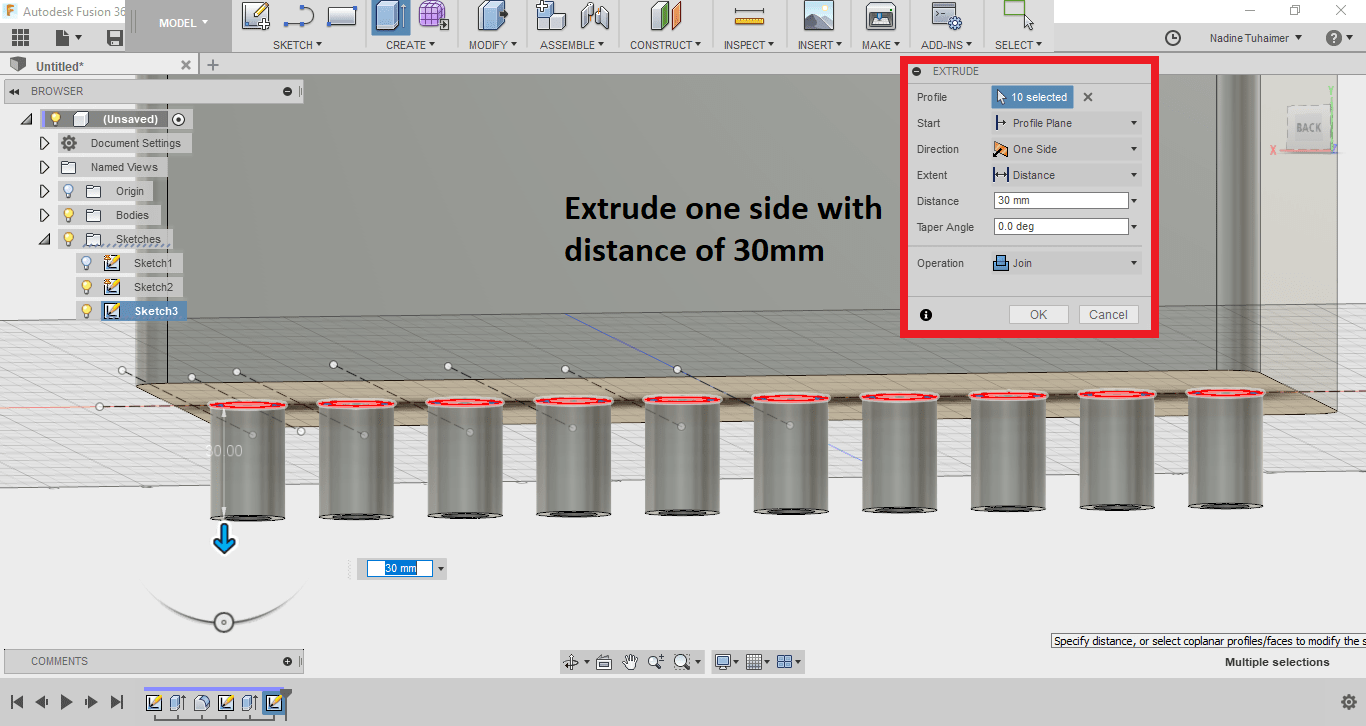The image size is (1366, 726).
Task: Collapse the EXTRUDE dialog with minus icon
Action: pos(917,72)
